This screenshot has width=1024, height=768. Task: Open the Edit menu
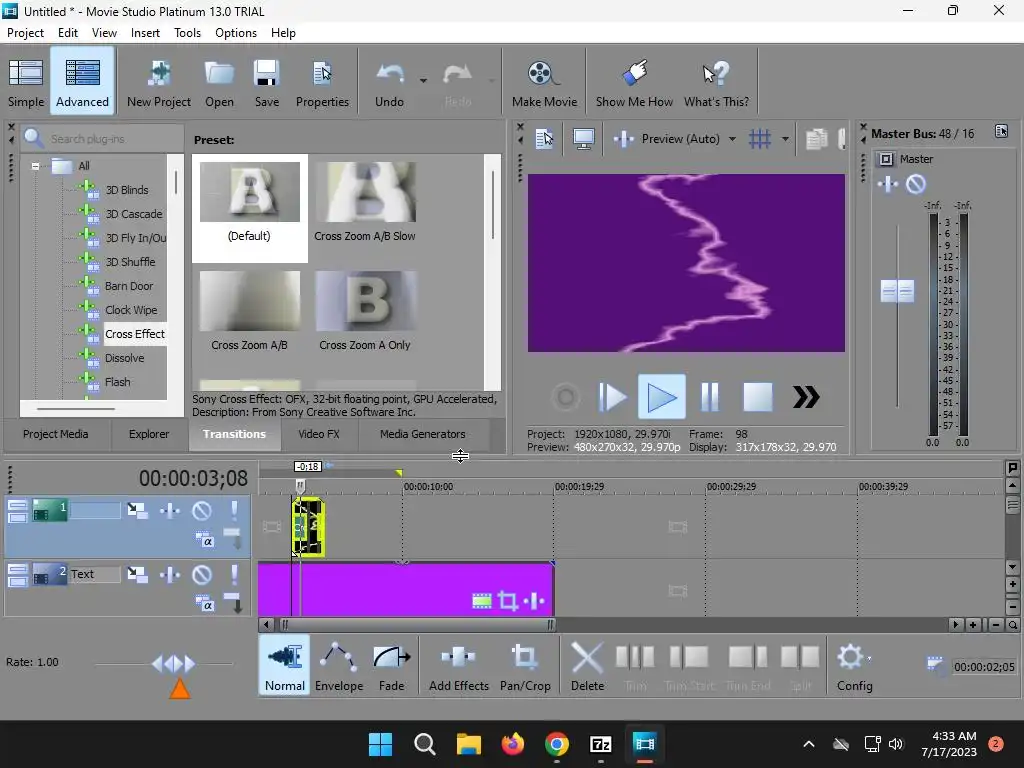tap(67, 33)
